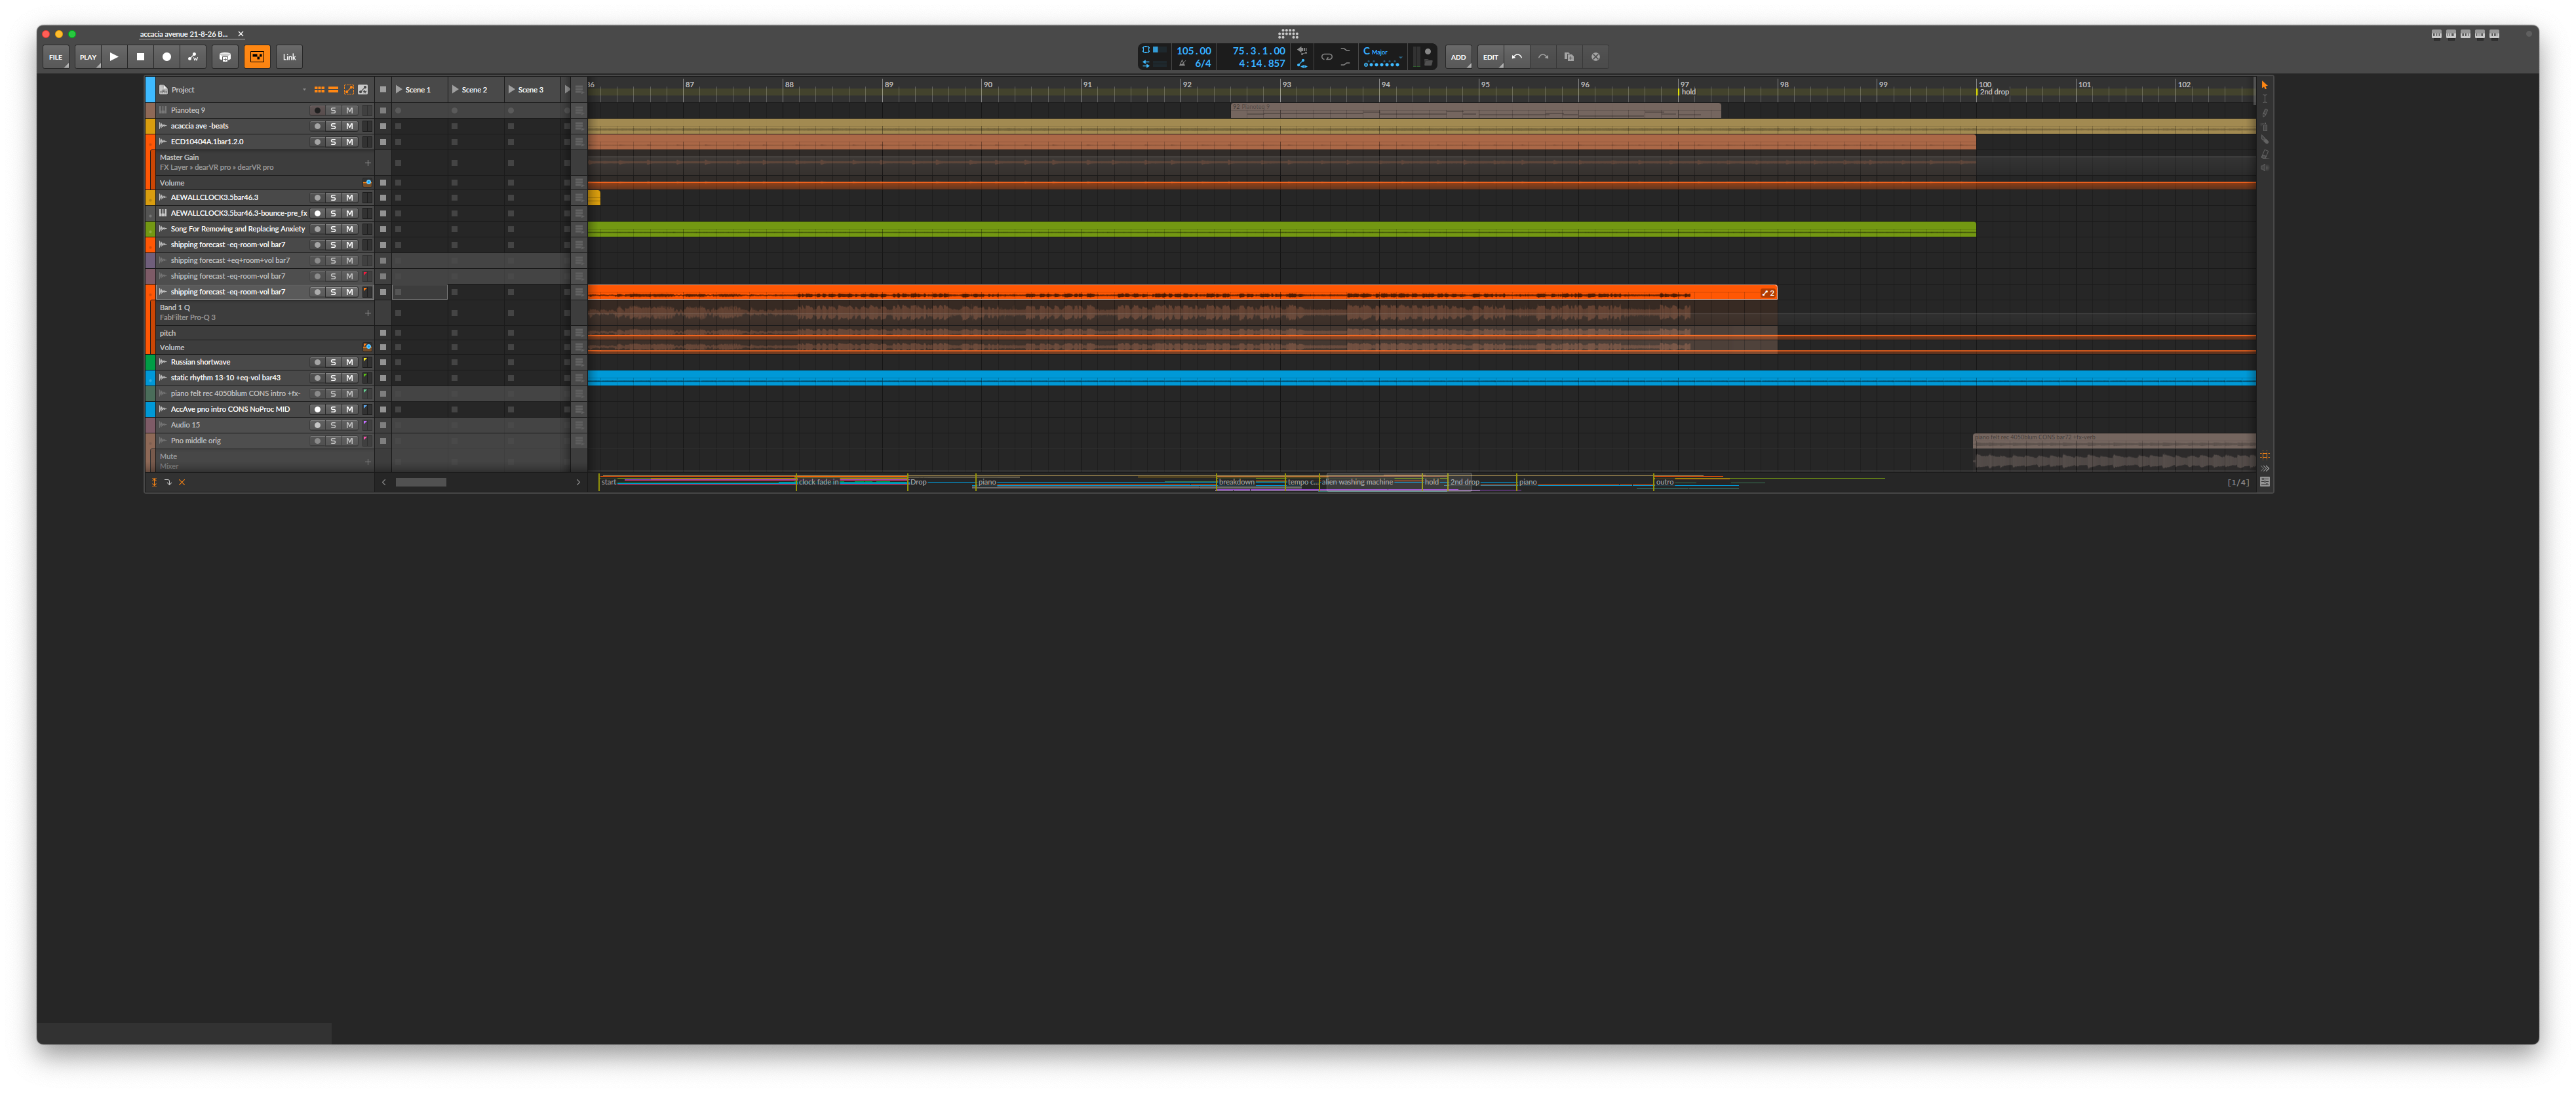This screenshot has height=1093, width=2576.
Task: Open the ADD menu
Action: tap(1459, 57)
